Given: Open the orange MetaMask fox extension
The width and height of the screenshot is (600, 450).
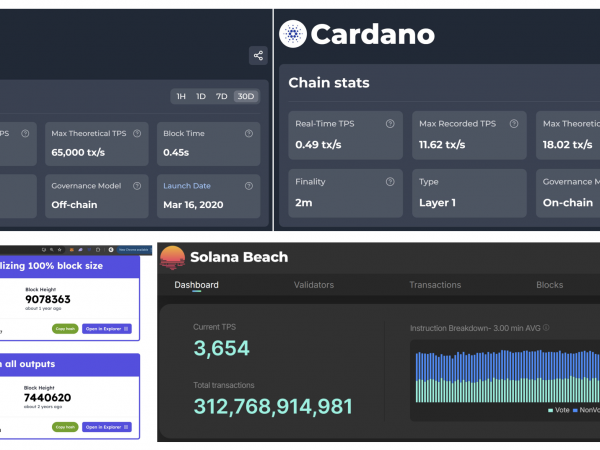Looking at the screenshot, I should pyautogui.click(x=72, y=250).
